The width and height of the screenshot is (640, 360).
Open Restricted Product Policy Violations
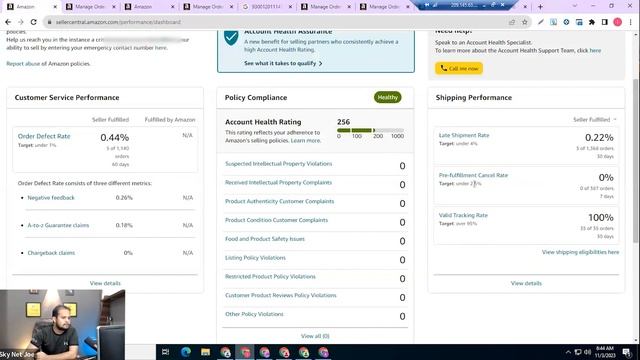270,276
